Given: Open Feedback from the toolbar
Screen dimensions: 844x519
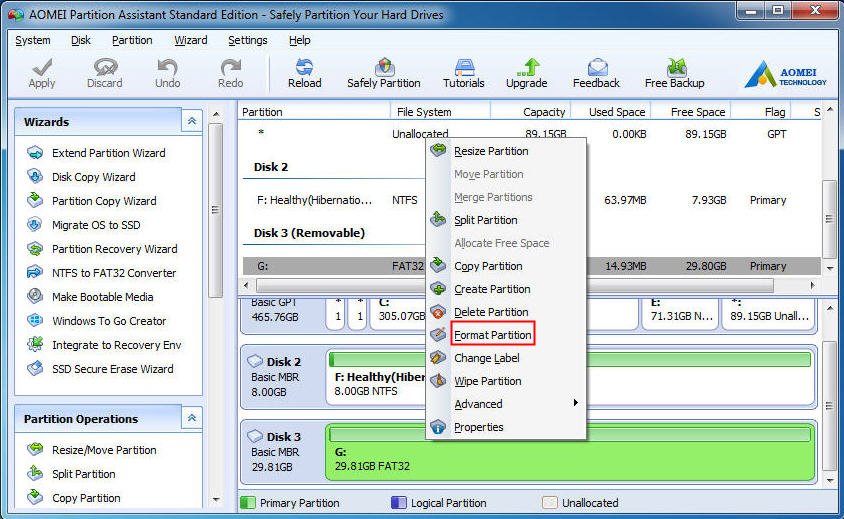Looking at the screenshot, I should tap(596, 73).
